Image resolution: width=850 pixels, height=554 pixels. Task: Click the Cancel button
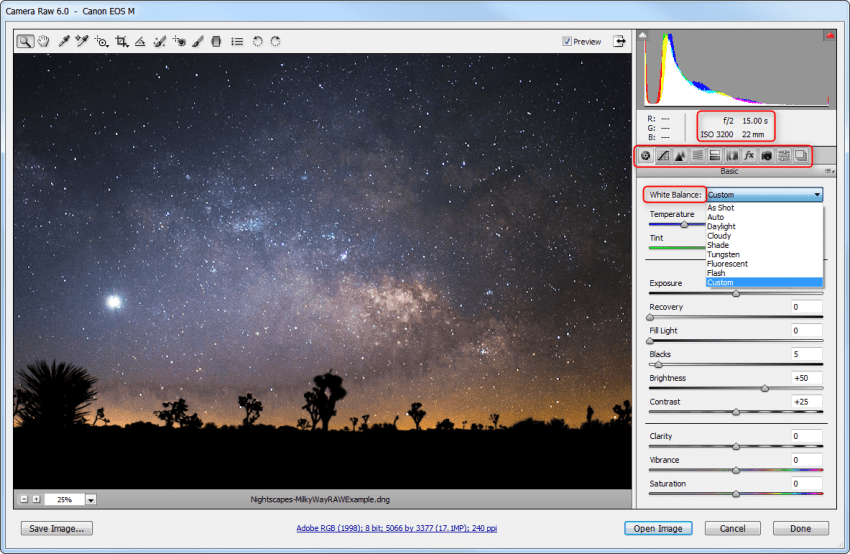[x=732, y=529]
